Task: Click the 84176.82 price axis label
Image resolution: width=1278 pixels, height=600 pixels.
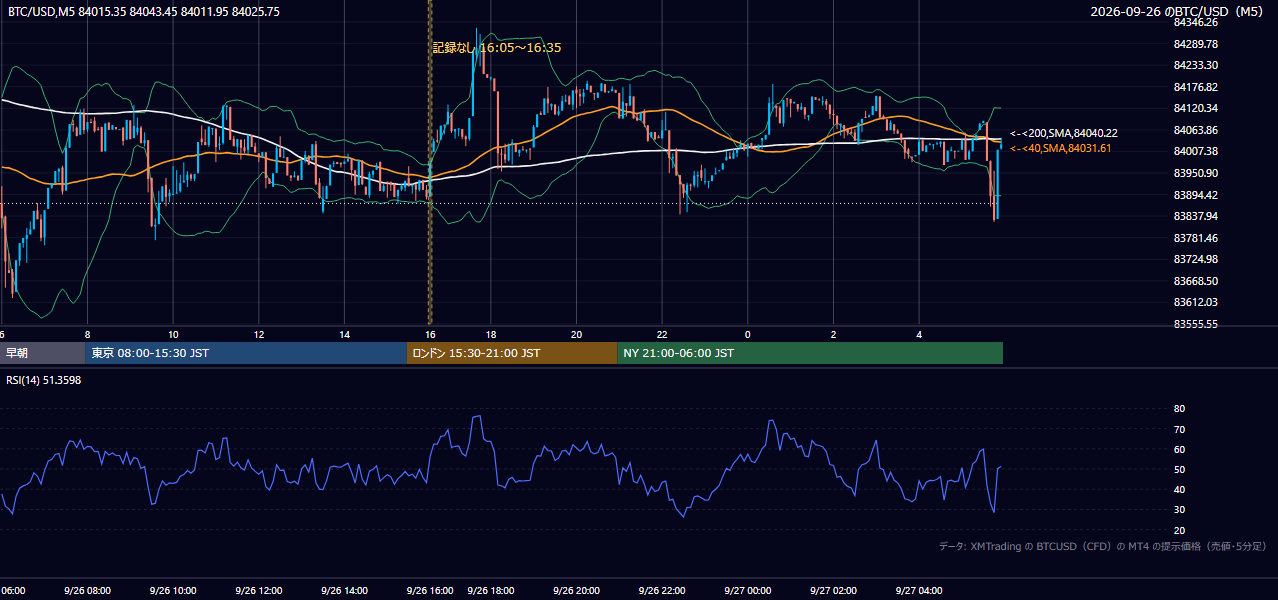Action: point(1196,87)
